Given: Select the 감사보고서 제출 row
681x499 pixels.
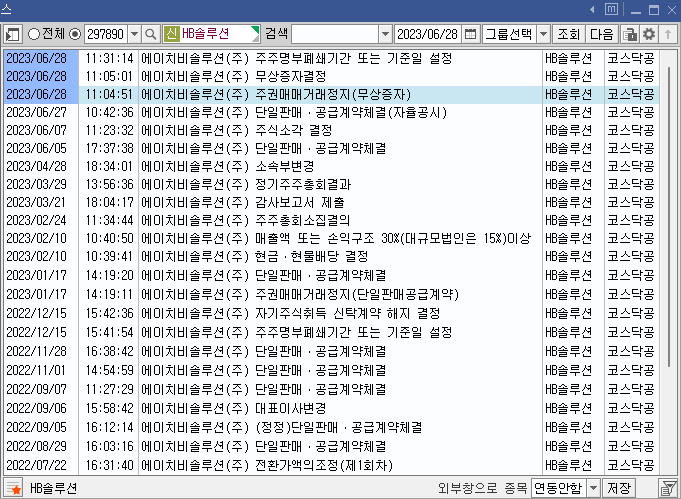Looking at the screenshot, I should [331, 202].
